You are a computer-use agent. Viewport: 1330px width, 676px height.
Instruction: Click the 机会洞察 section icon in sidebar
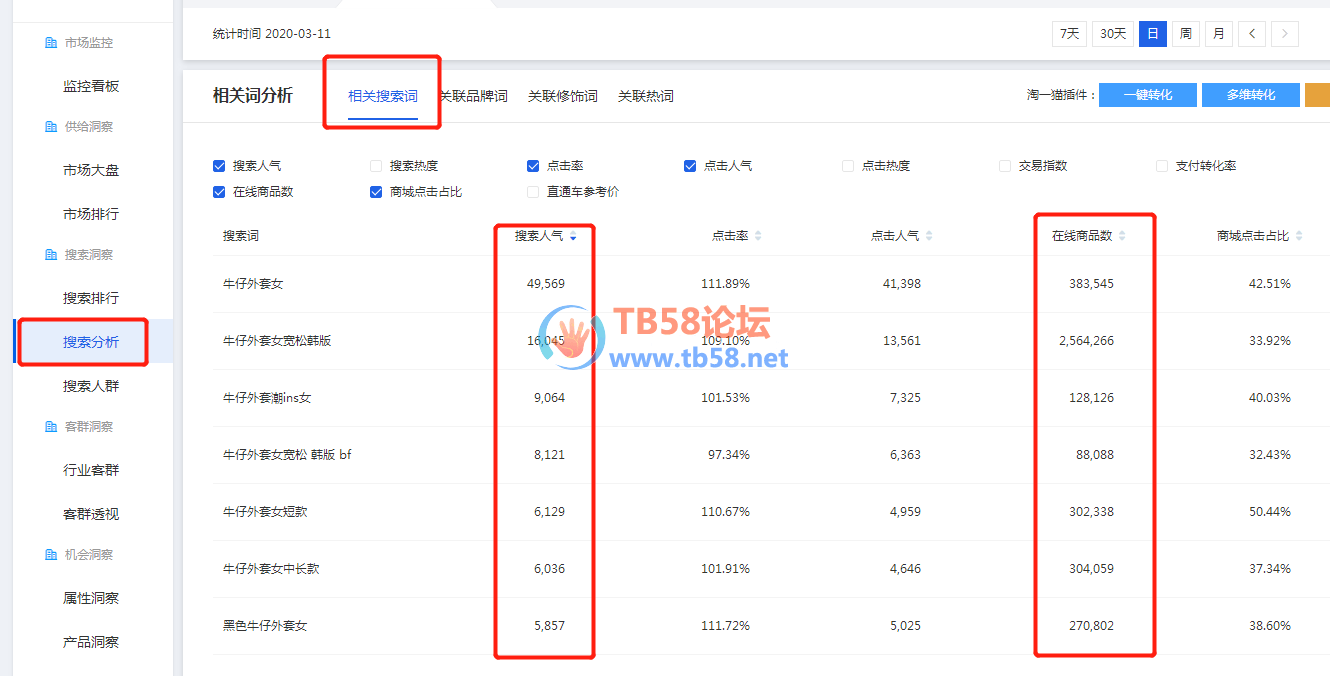(51, 555)
